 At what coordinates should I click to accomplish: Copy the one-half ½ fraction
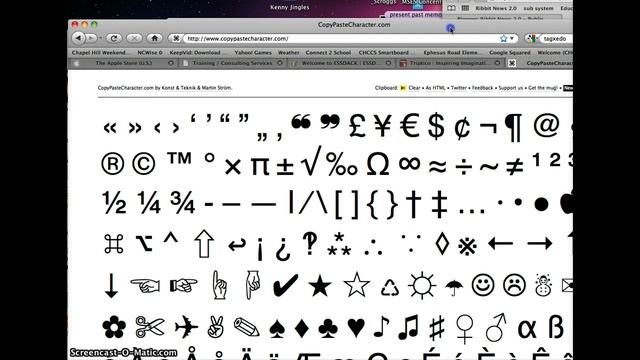[114, 202]
